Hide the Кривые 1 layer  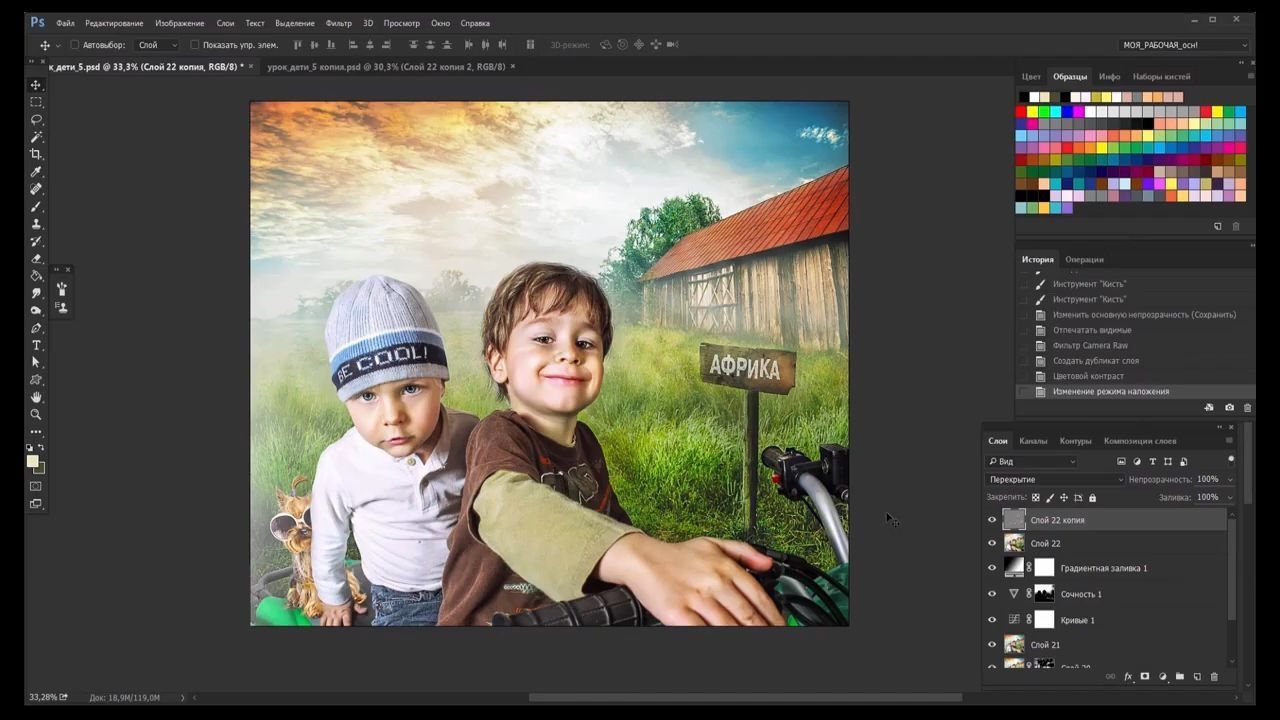(x=992, y=620)
